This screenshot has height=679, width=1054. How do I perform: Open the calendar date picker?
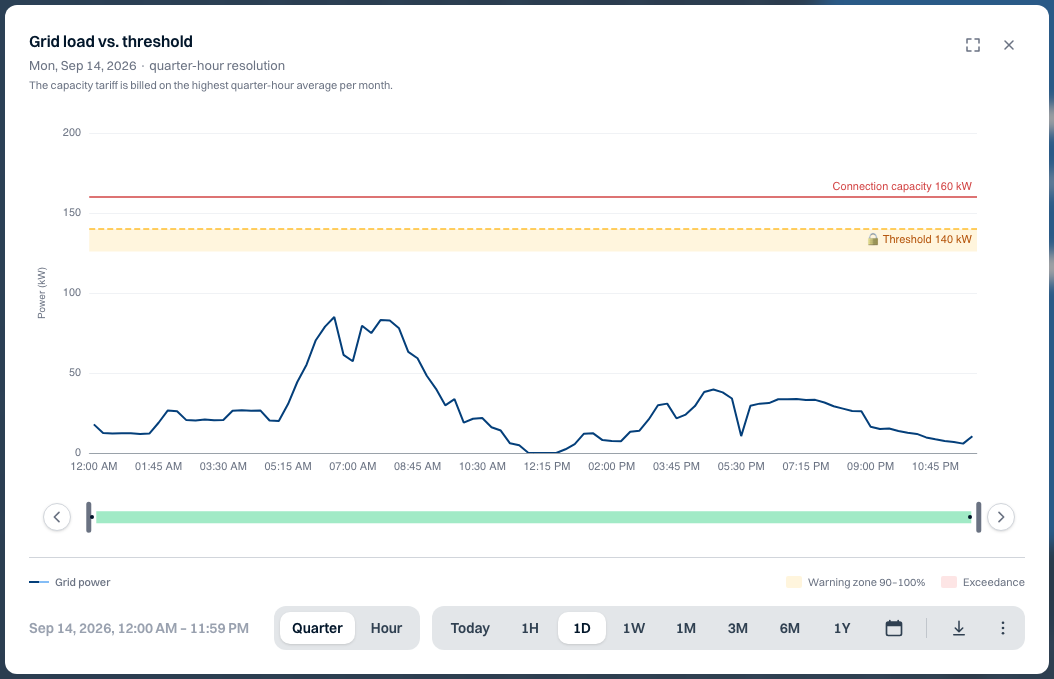893,628
